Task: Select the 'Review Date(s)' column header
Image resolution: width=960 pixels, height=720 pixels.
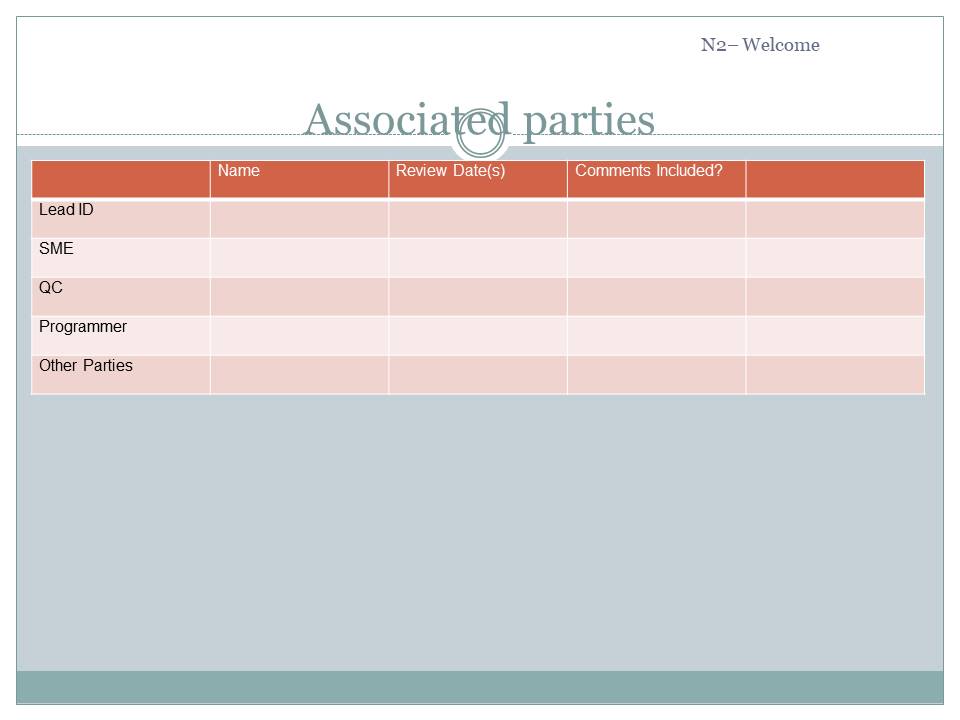Action: click(x=450, y=171)
